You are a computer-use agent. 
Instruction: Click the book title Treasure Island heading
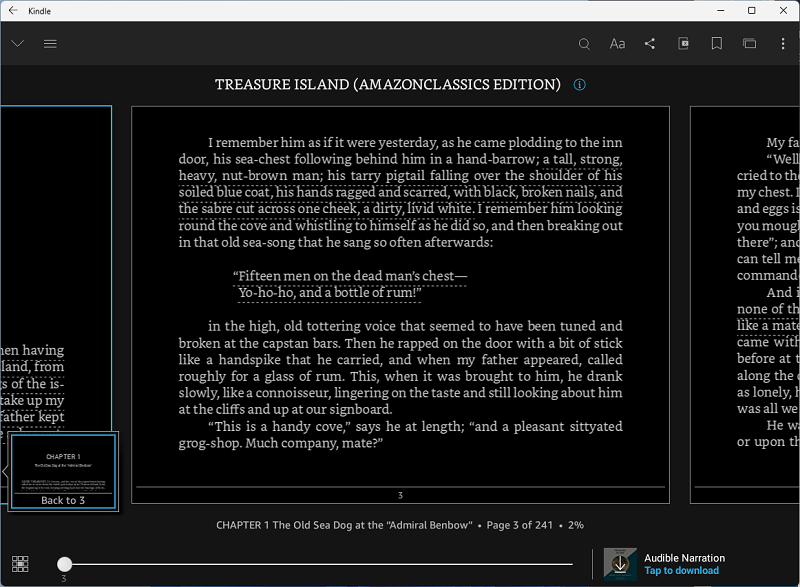pos(388,85)
